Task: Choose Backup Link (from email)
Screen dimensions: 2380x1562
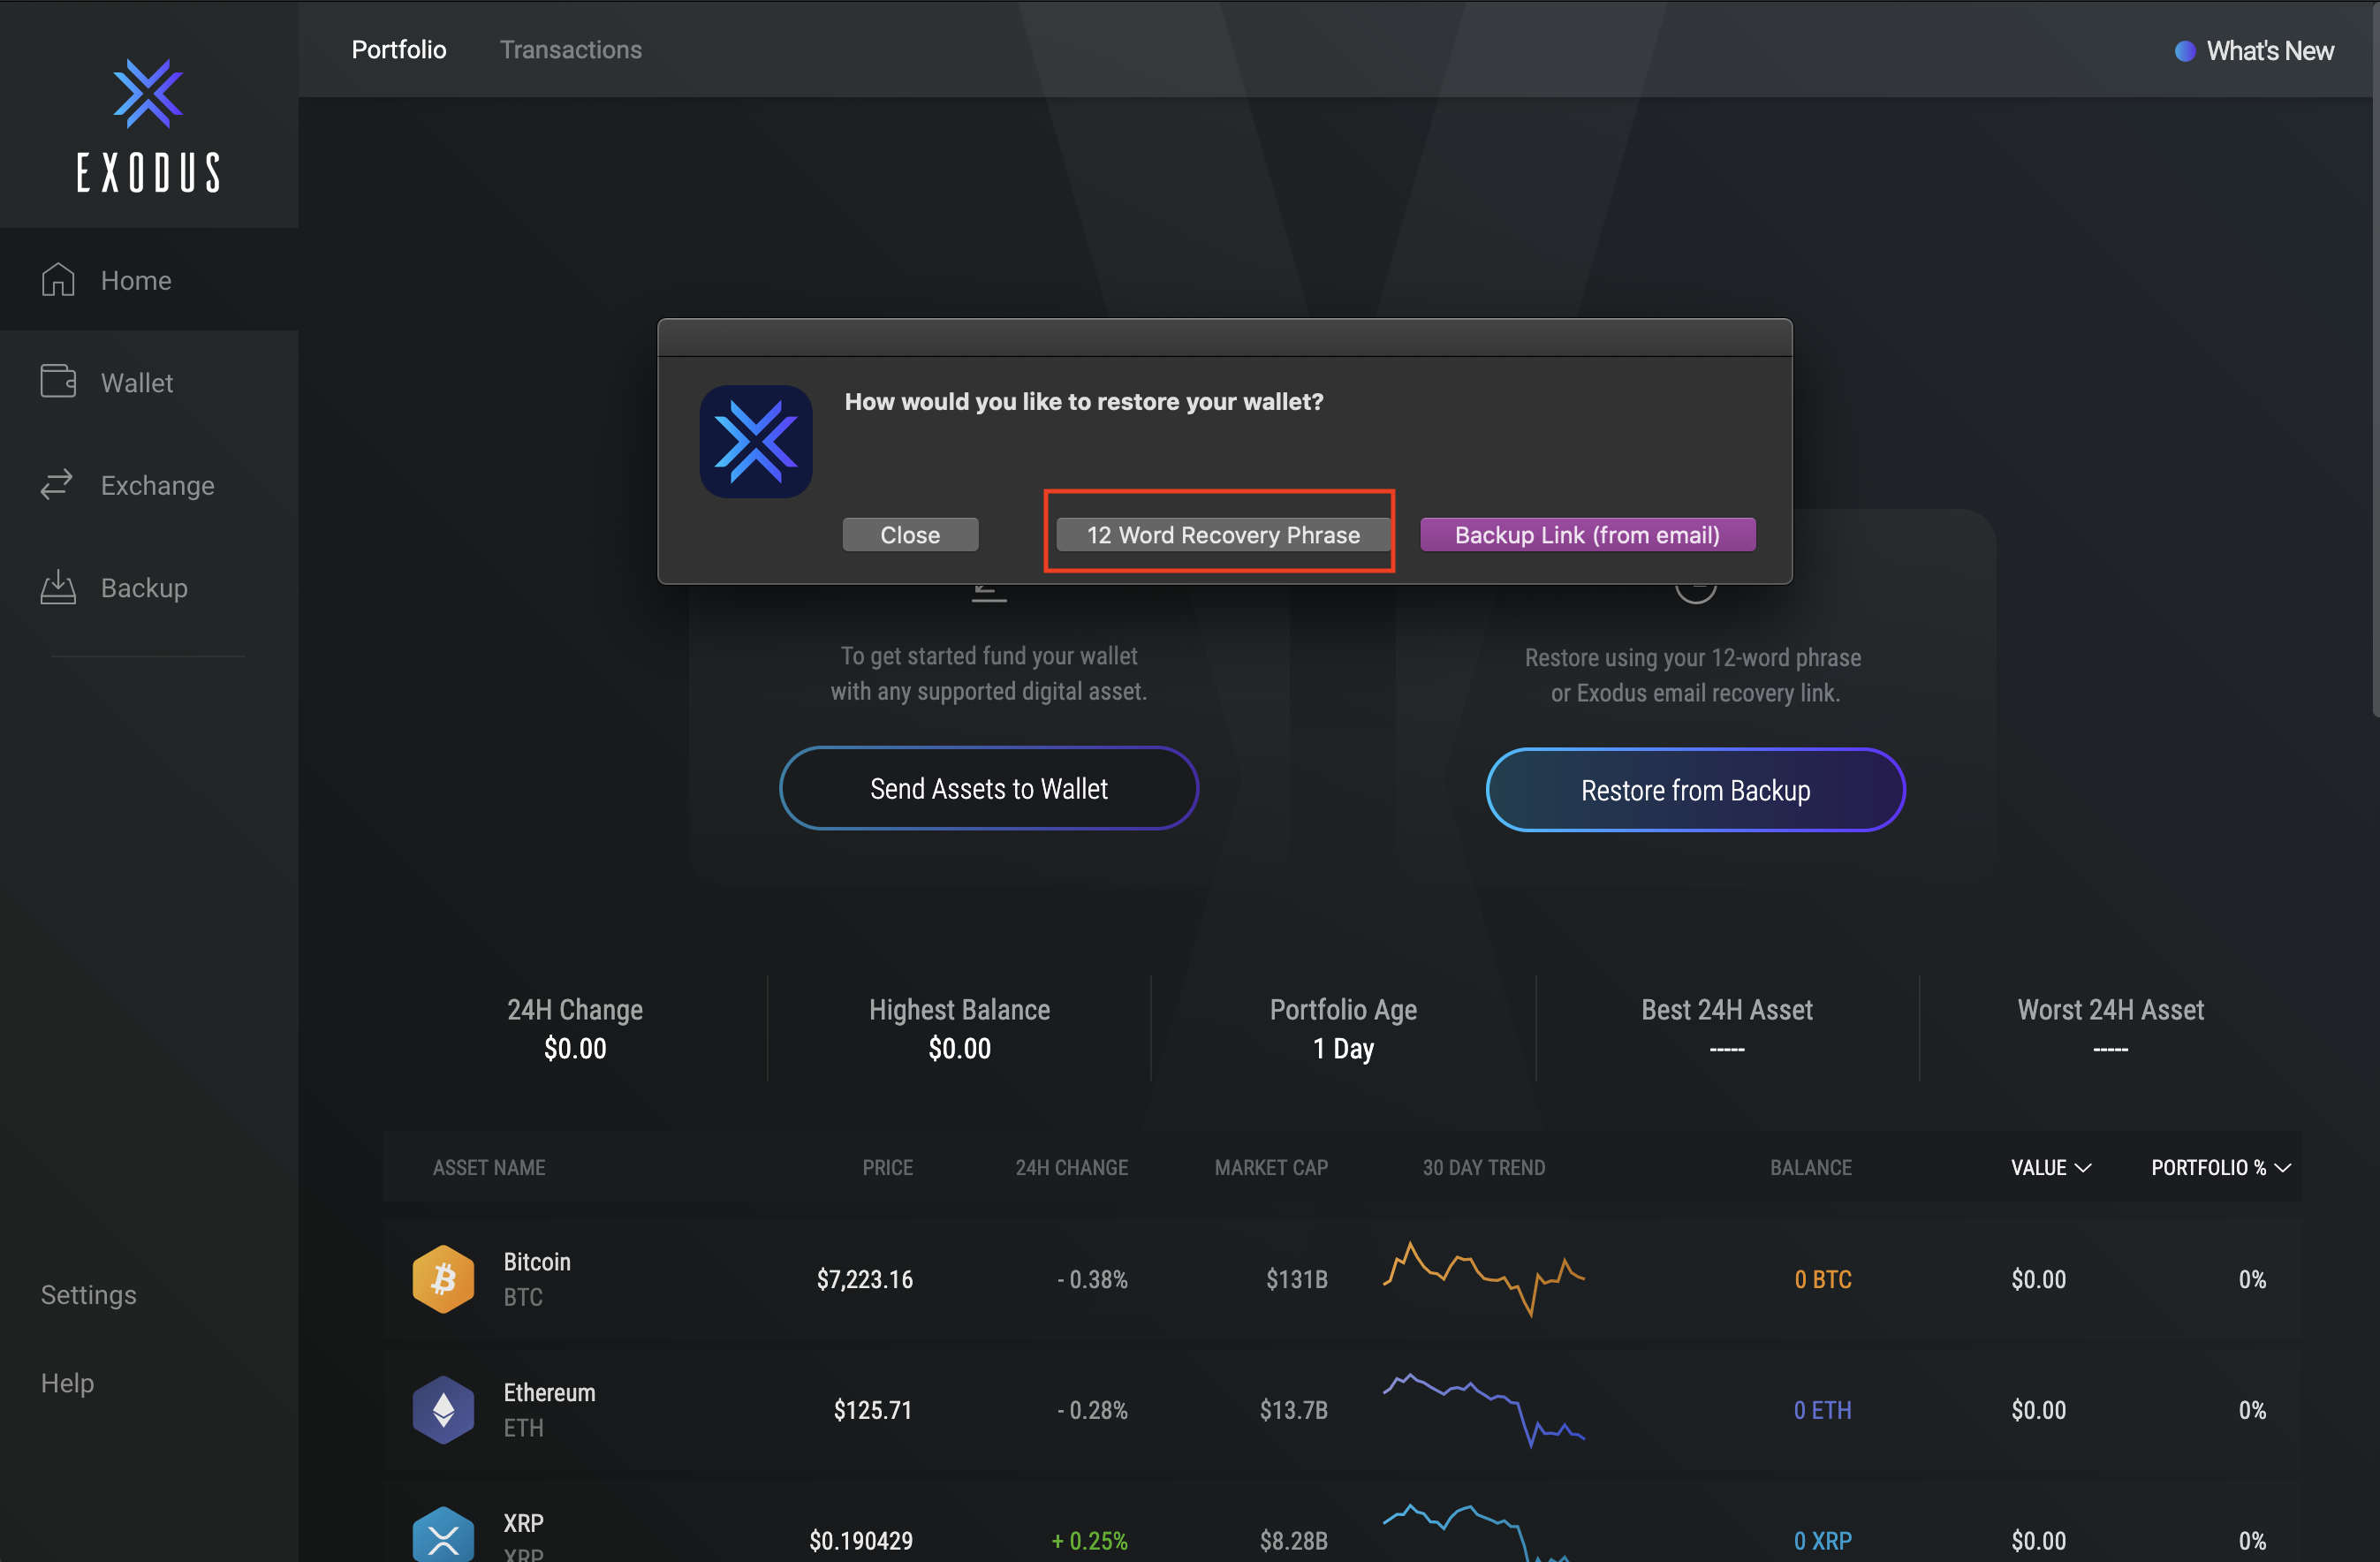Action: [x=1587, y=535]
